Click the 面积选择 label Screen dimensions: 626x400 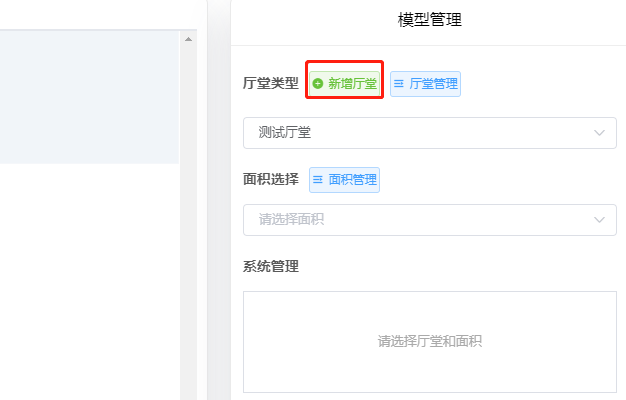[x=270, y=180]
